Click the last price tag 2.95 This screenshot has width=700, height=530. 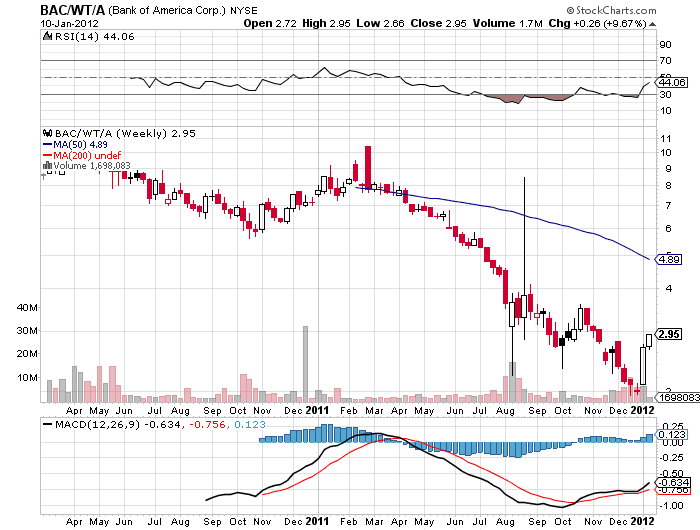coord(668,334)
